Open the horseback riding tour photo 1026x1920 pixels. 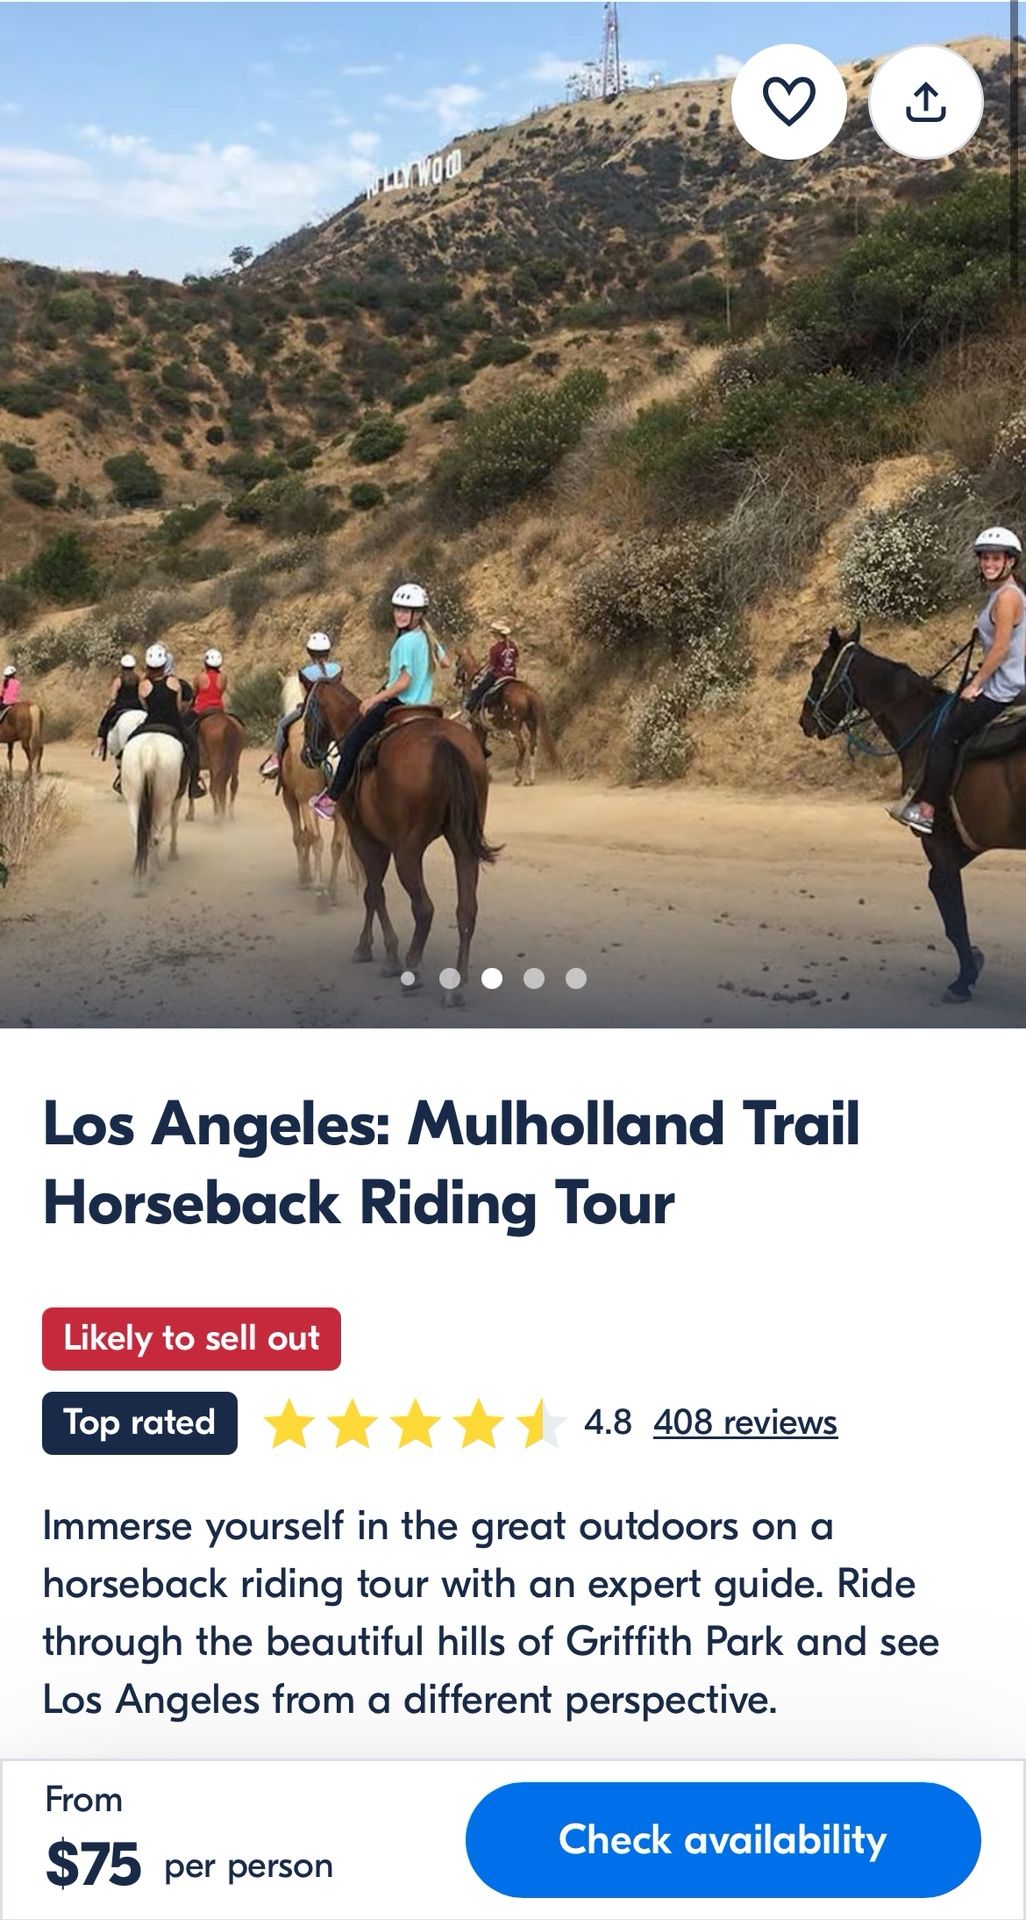coord(513,514)
